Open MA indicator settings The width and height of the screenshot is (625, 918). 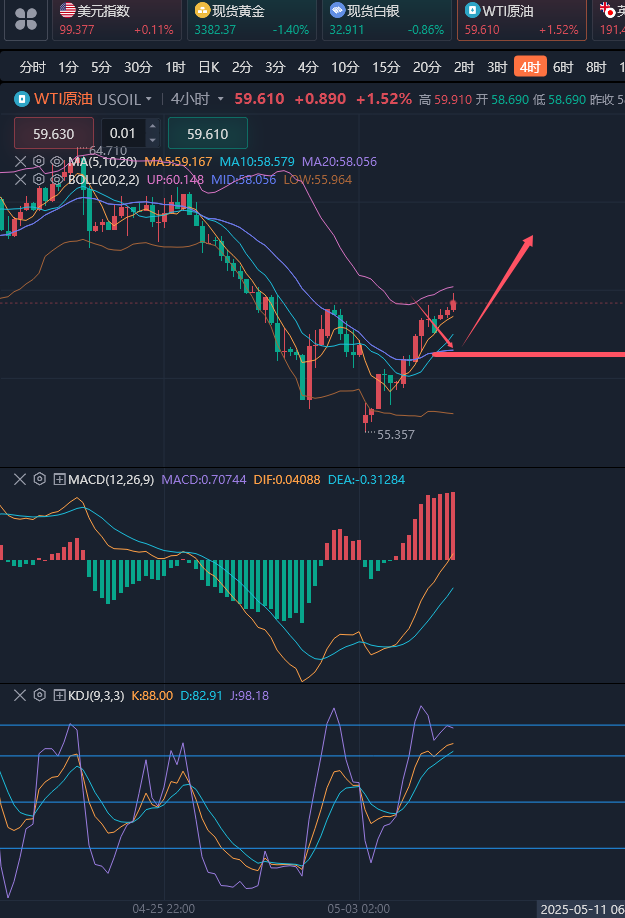[39, 162]
